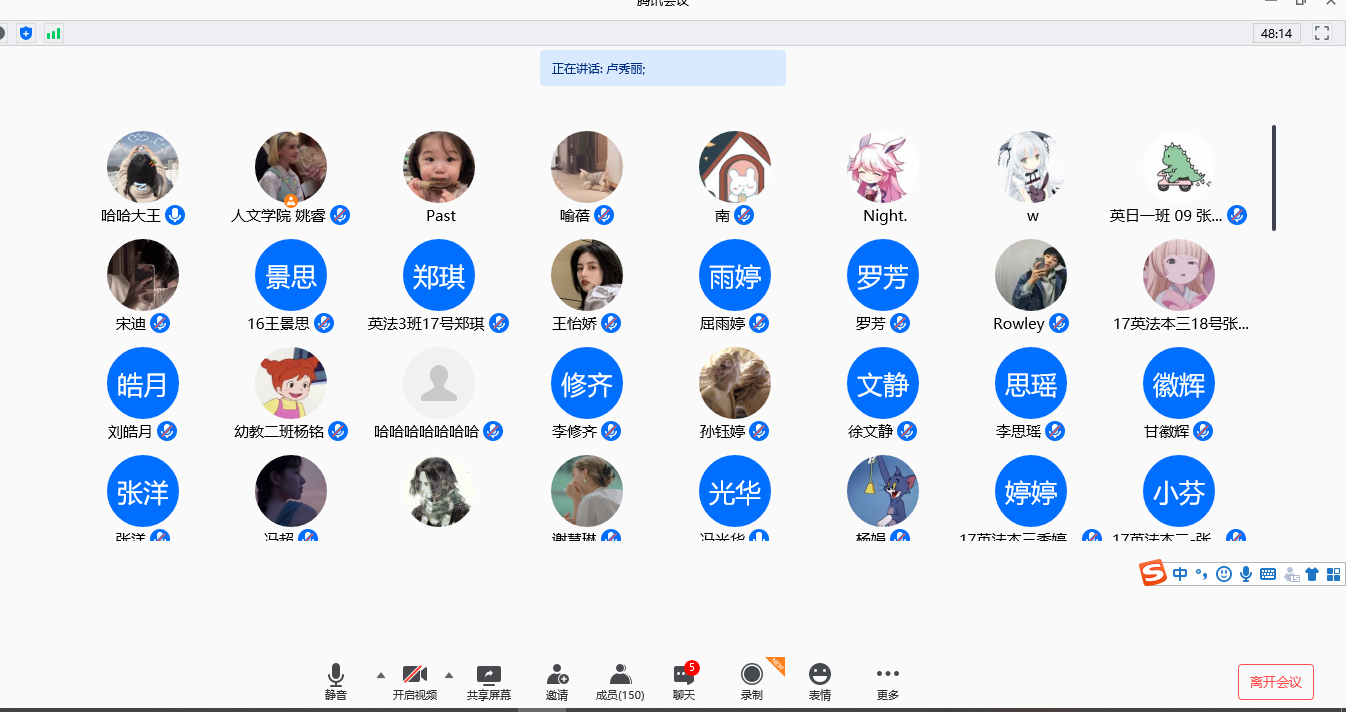
Task: Click the participant list vertical scrollbar
Action: click(x=1274, y=178)
